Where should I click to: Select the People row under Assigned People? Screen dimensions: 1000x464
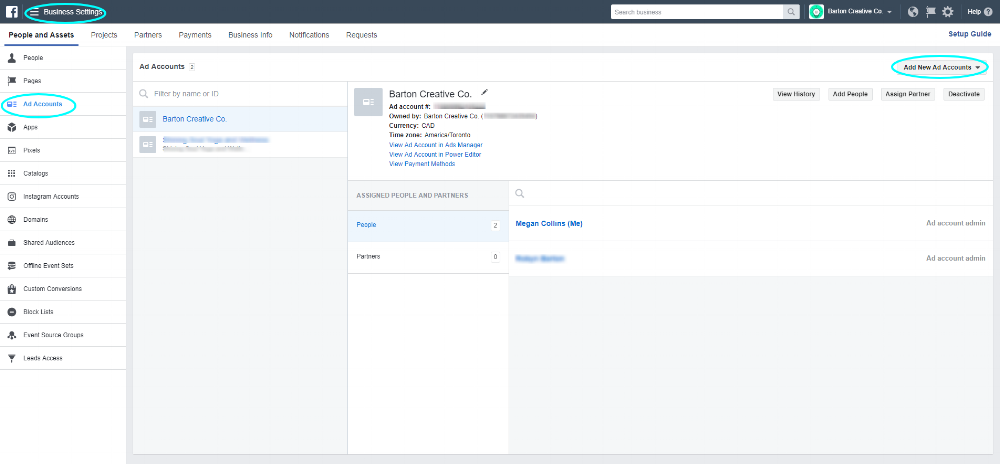click(428, 225)
